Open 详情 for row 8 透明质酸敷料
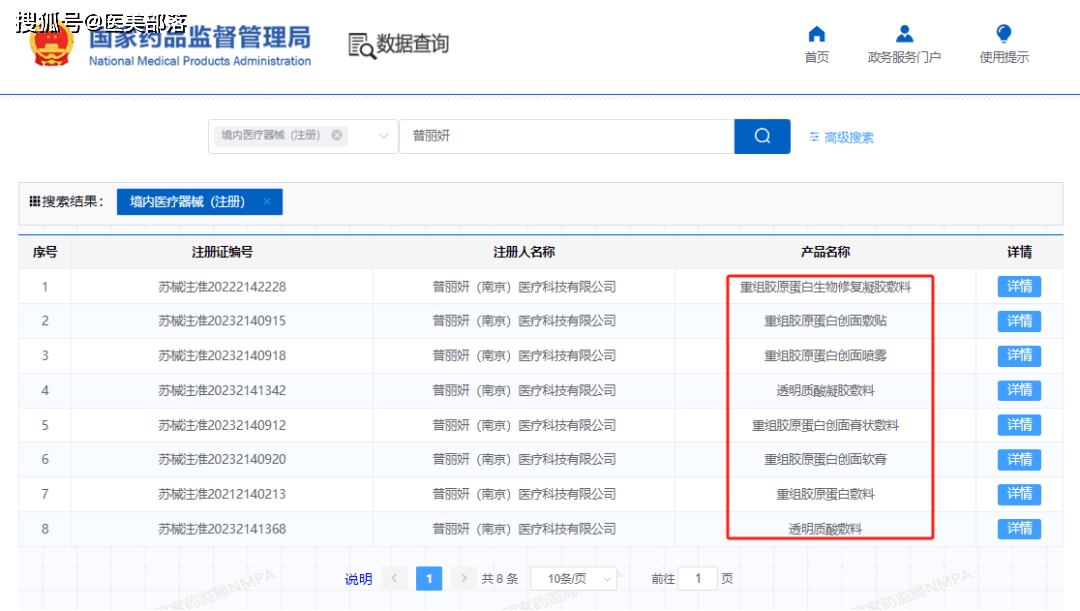This screenshot has height=611, width=1080. click(x=1019, y=529)
